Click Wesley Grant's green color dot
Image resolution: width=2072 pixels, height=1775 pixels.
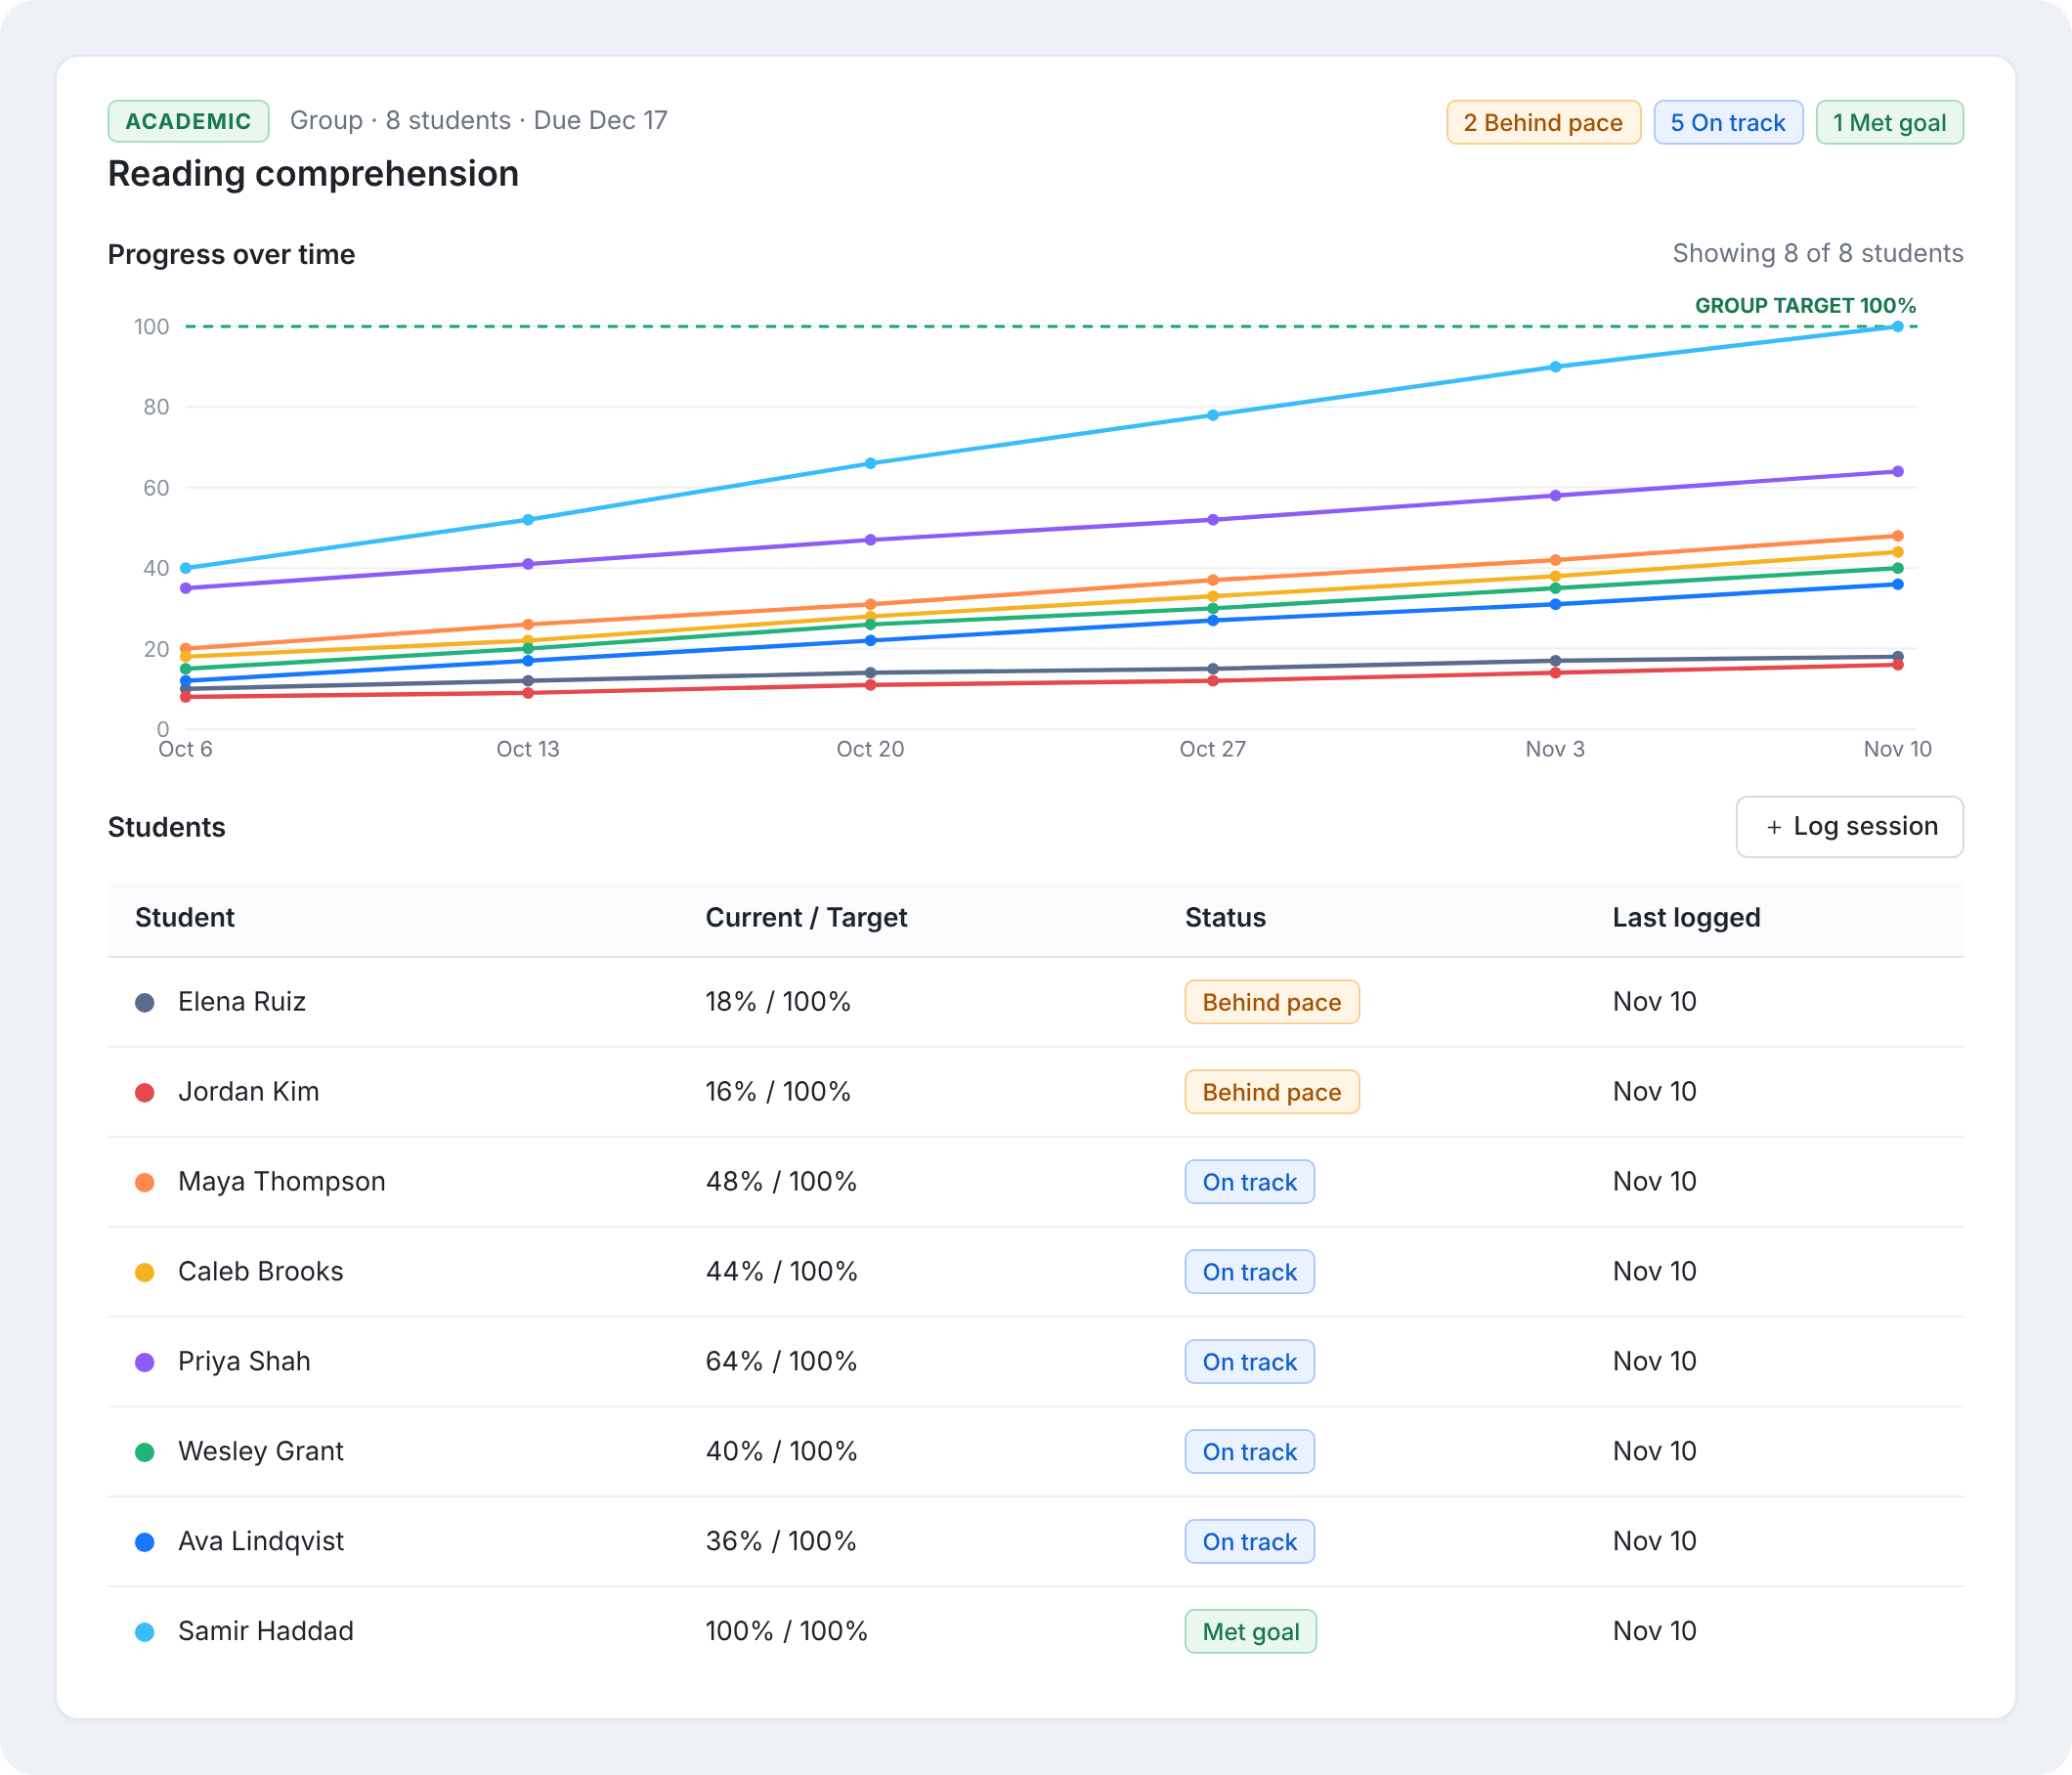click(x=145, y=1452)
